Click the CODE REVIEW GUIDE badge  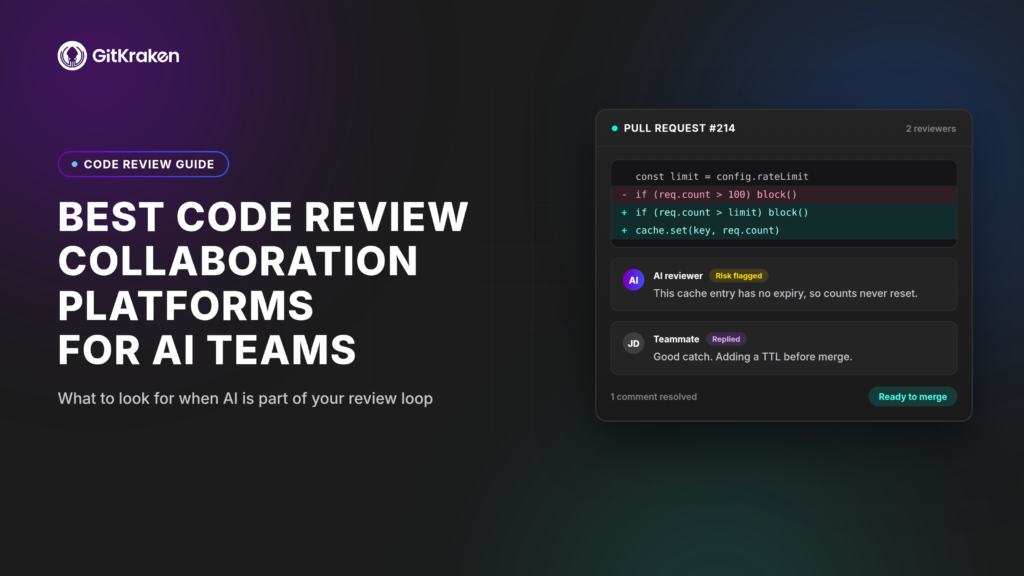[143, 164]
